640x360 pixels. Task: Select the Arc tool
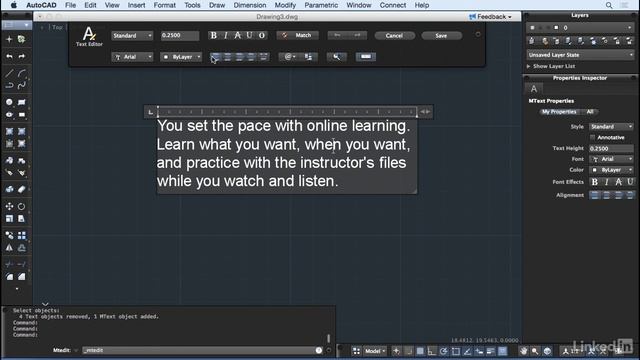tap(22, 73)
